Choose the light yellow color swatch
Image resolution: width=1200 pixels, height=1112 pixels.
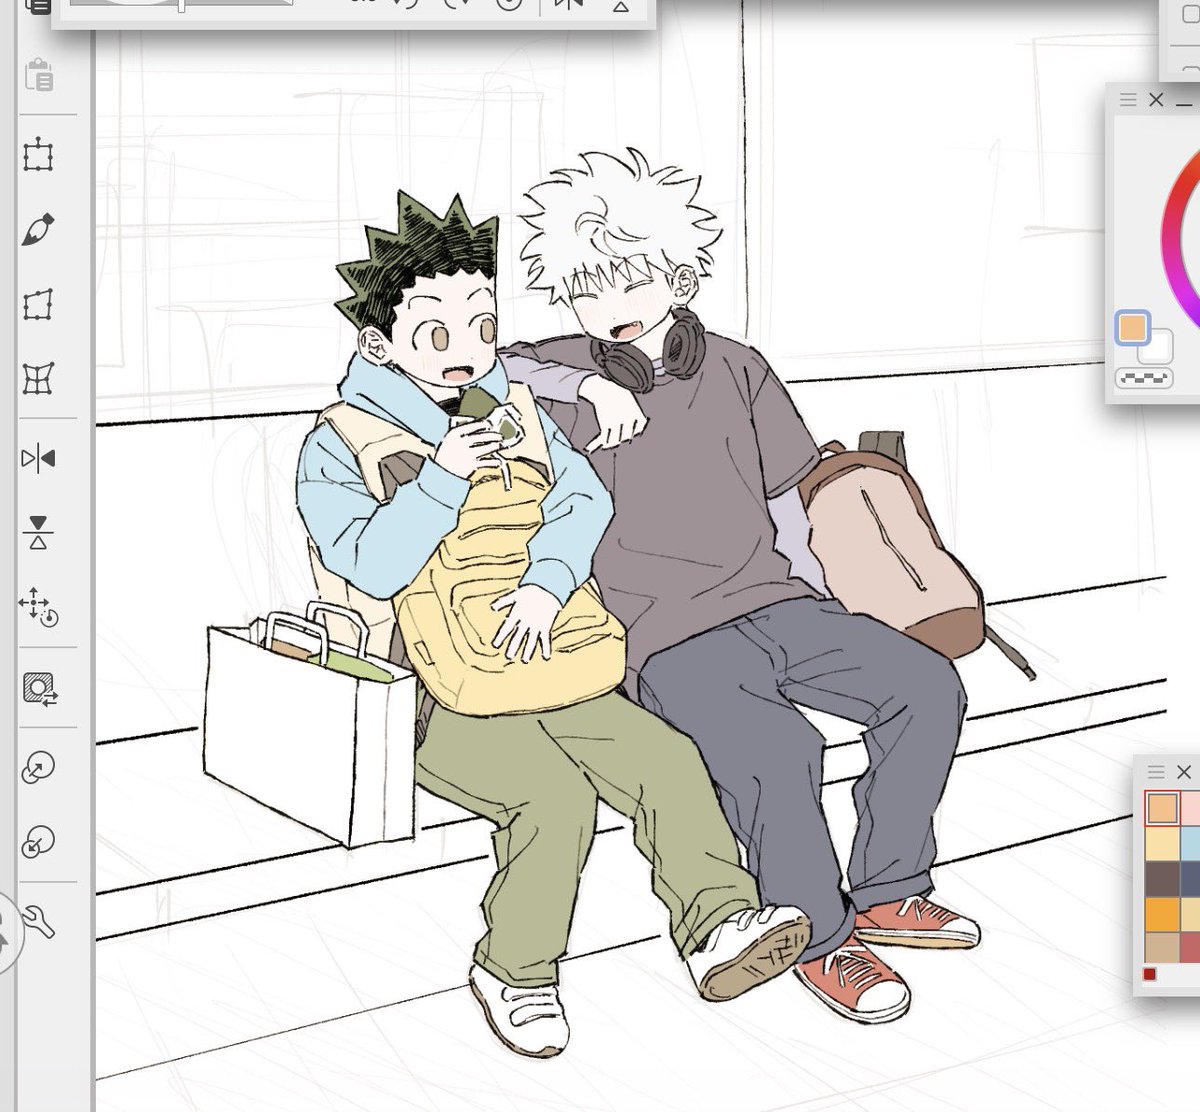click(1162, 844)
